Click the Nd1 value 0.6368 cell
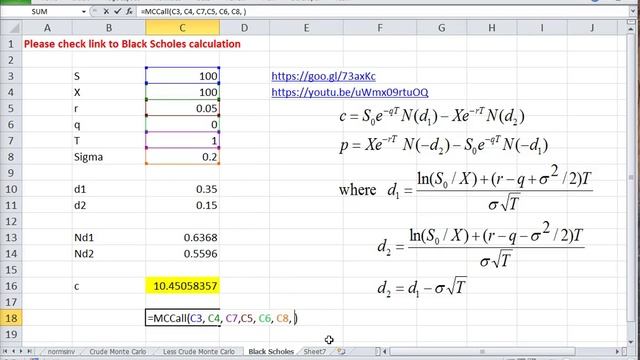Image resolution: width=640 pixels, height=360 pixels. (x=182, y=238)
